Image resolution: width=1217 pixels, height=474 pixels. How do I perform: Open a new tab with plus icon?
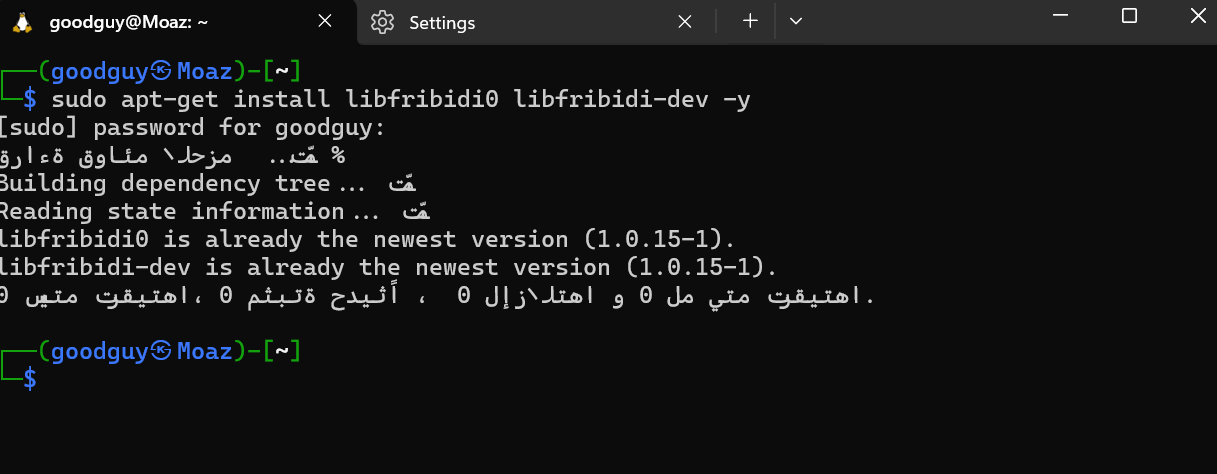click(x=750, y=21)
